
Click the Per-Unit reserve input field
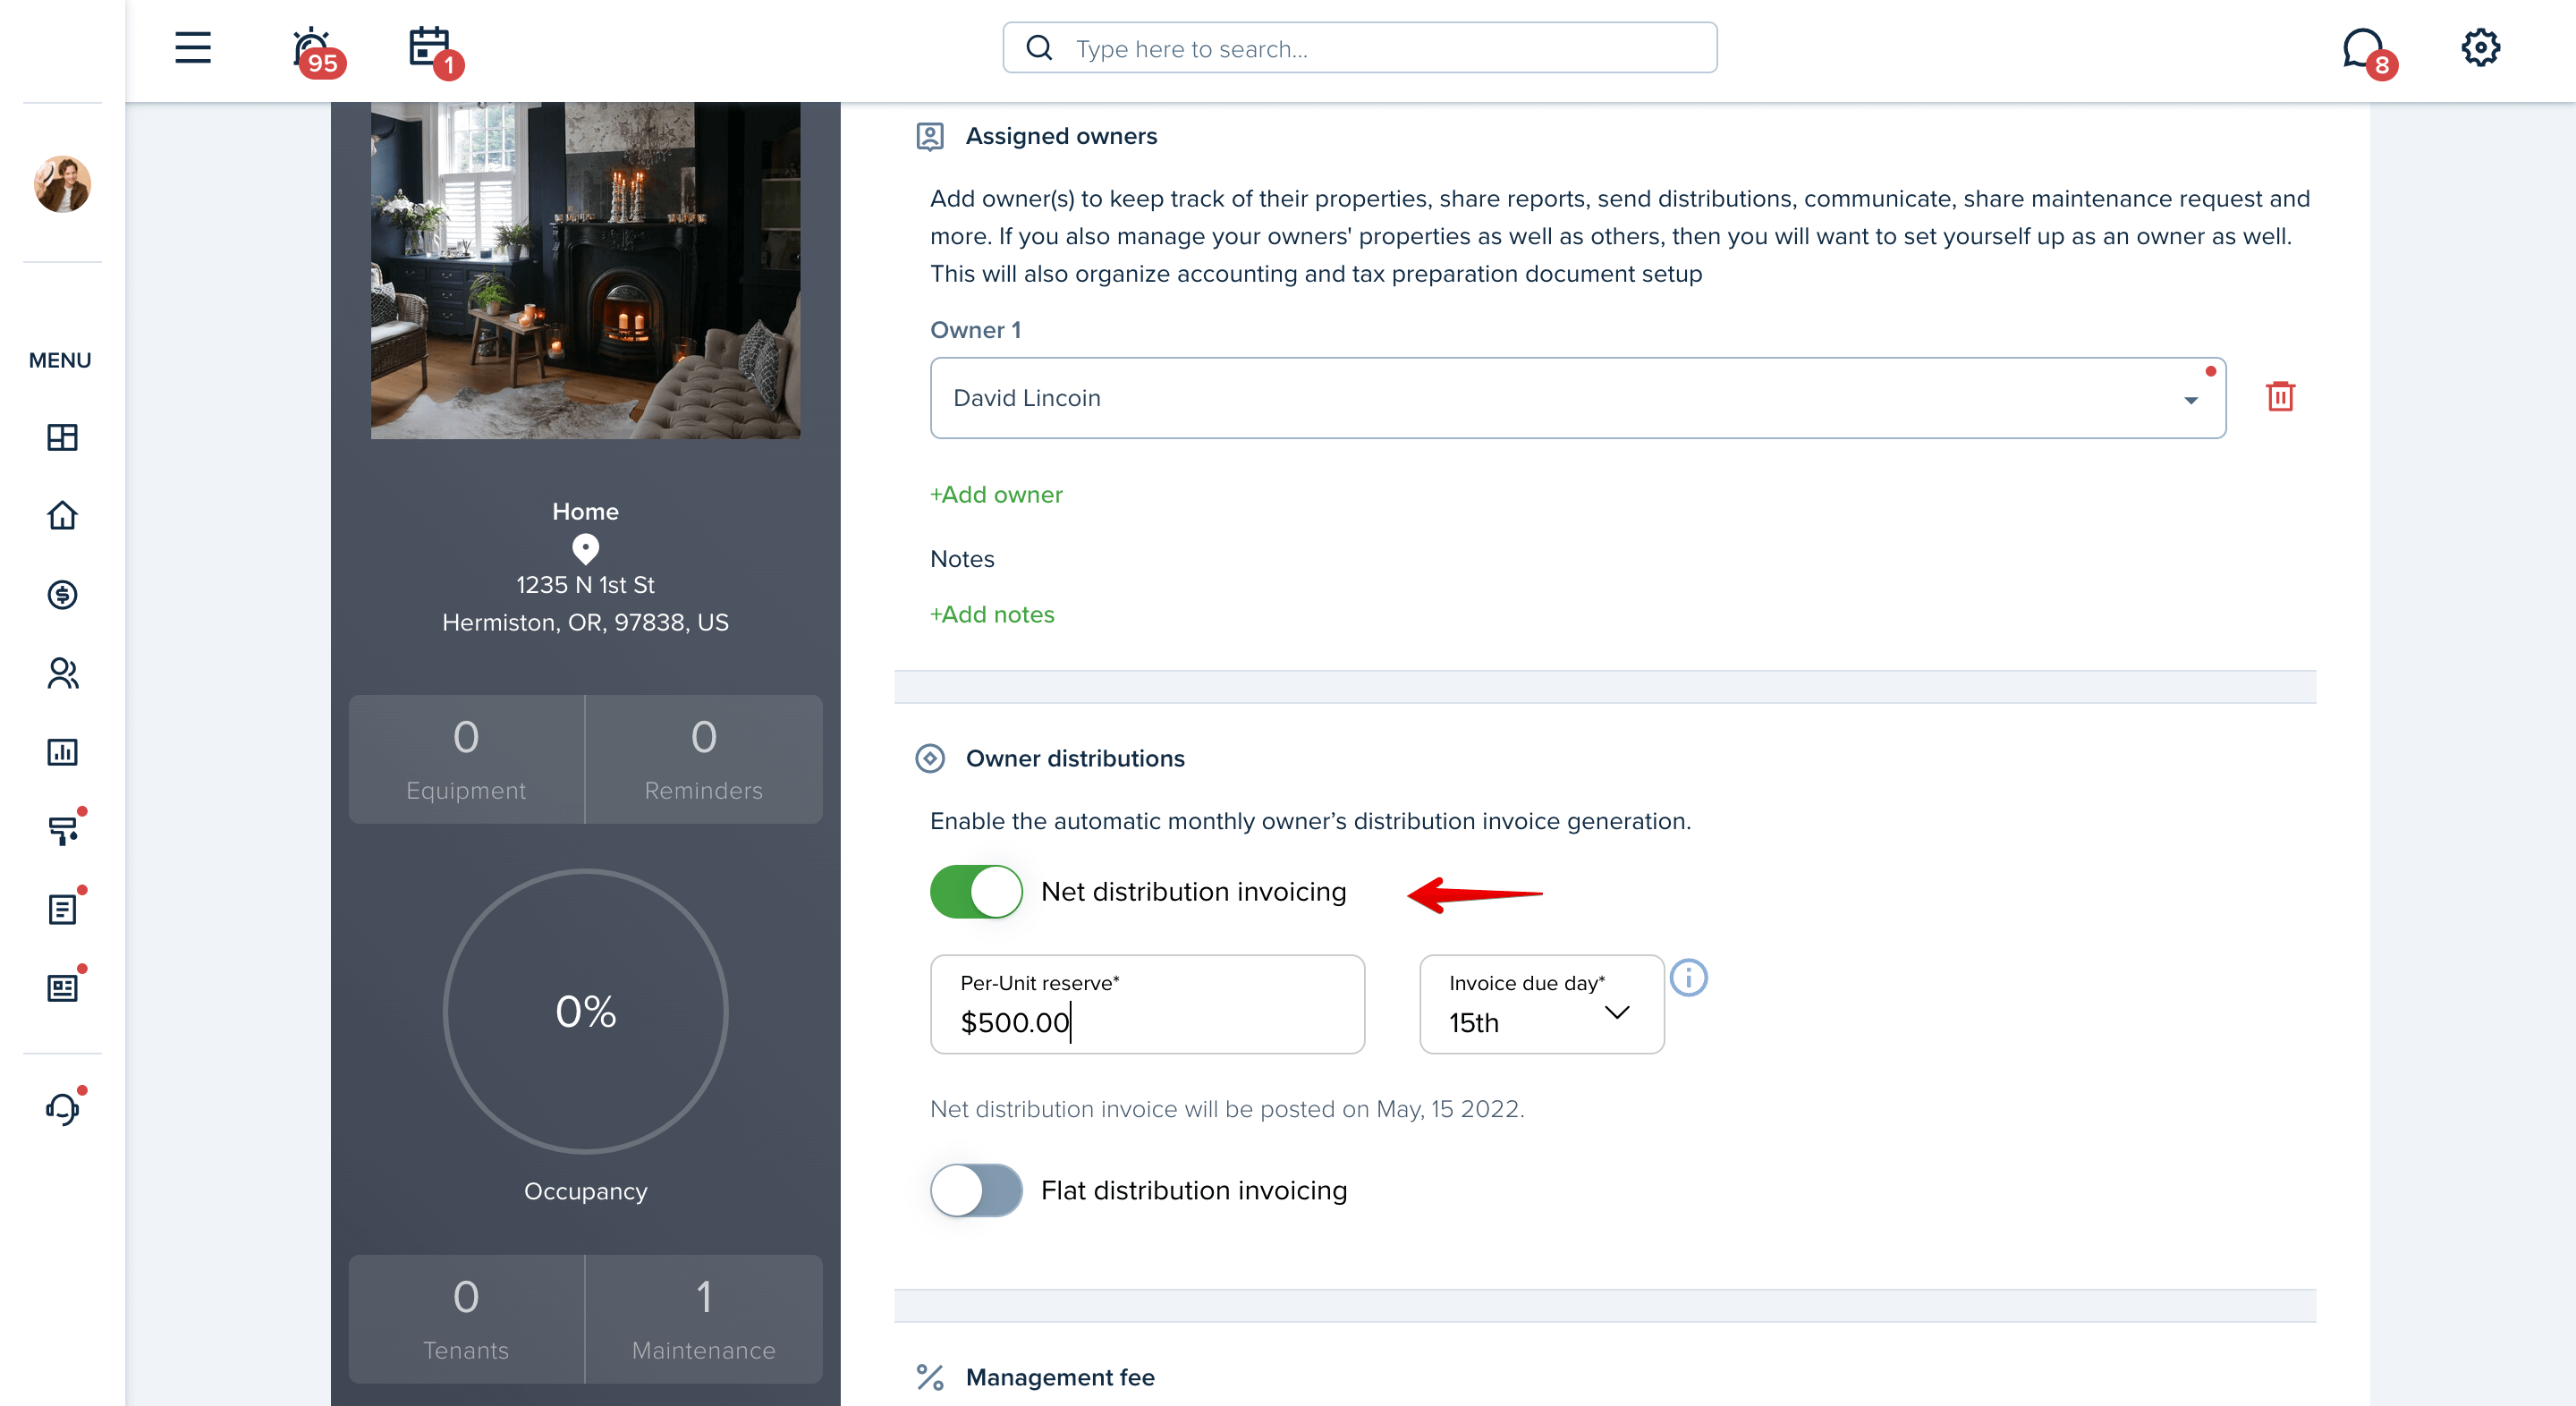pyautogui.click(x=1147, y=1003)
